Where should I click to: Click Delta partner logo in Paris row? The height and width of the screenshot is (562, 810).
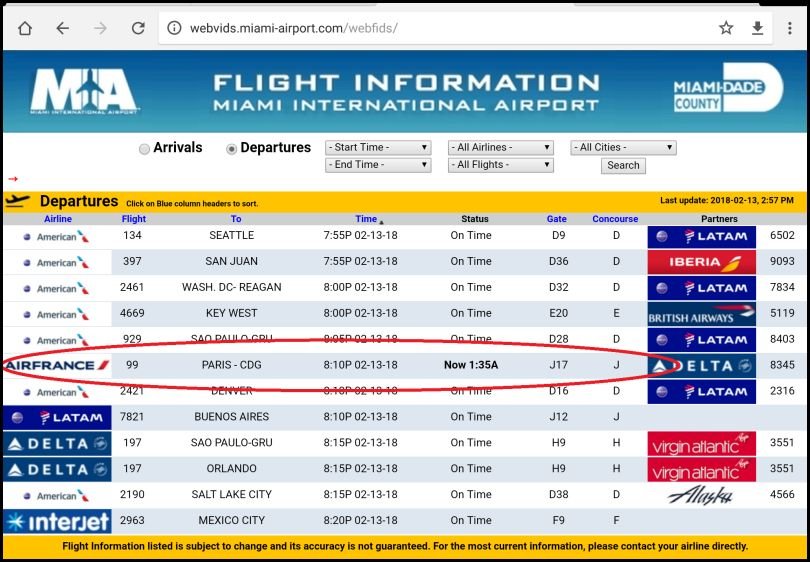pos(702,366)
